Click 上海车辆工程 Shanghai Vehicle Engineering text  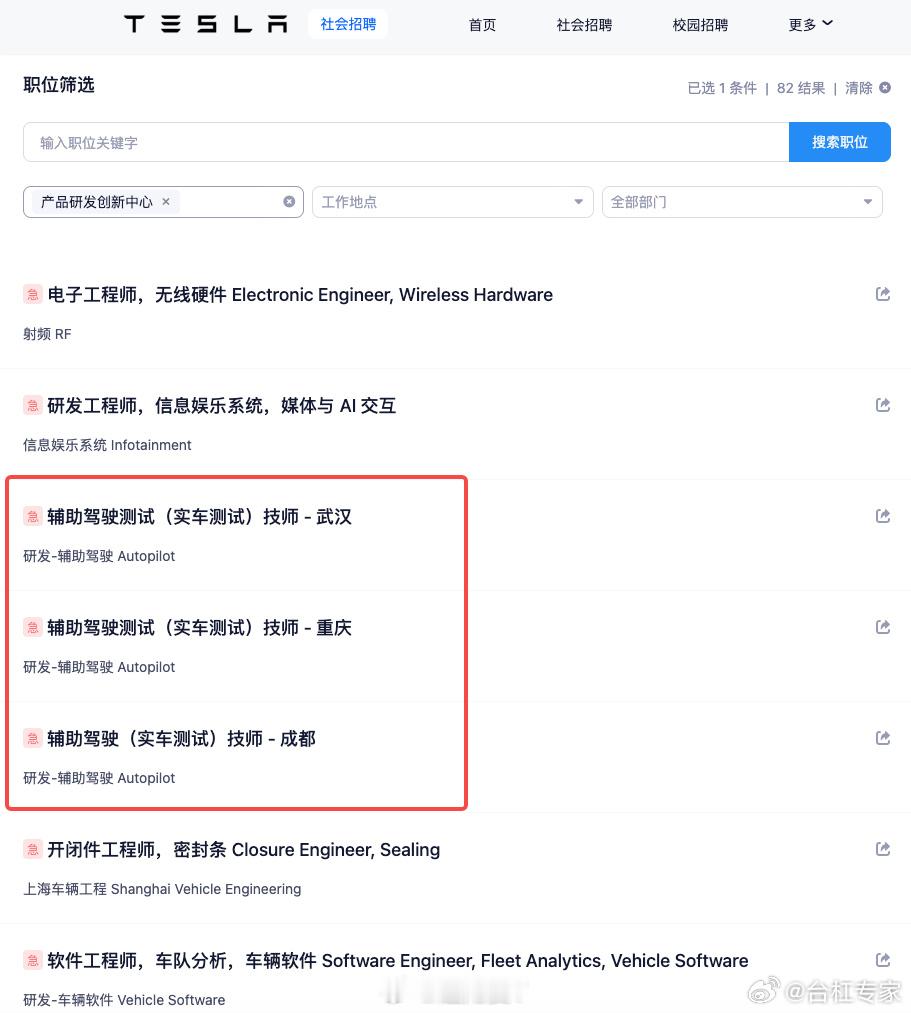pyautogui.click(x=162, y=890)
